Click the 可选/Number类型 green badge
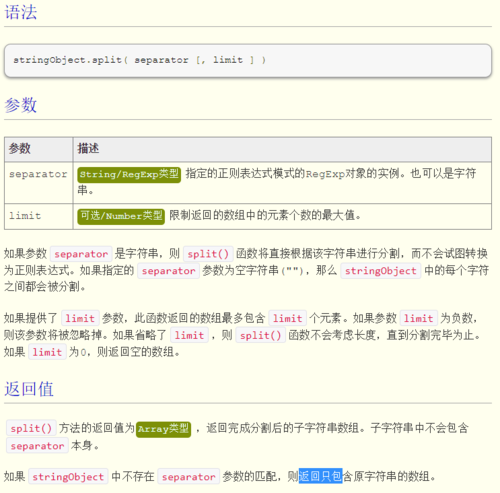 click(x=121, y=216)
